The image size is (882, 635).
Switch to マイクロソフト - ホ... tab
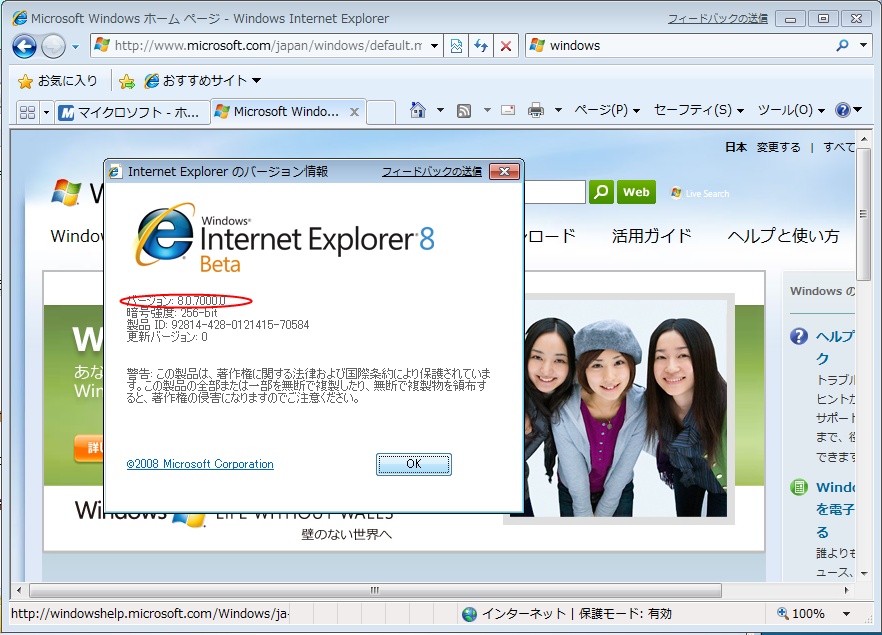click(132, 112)
